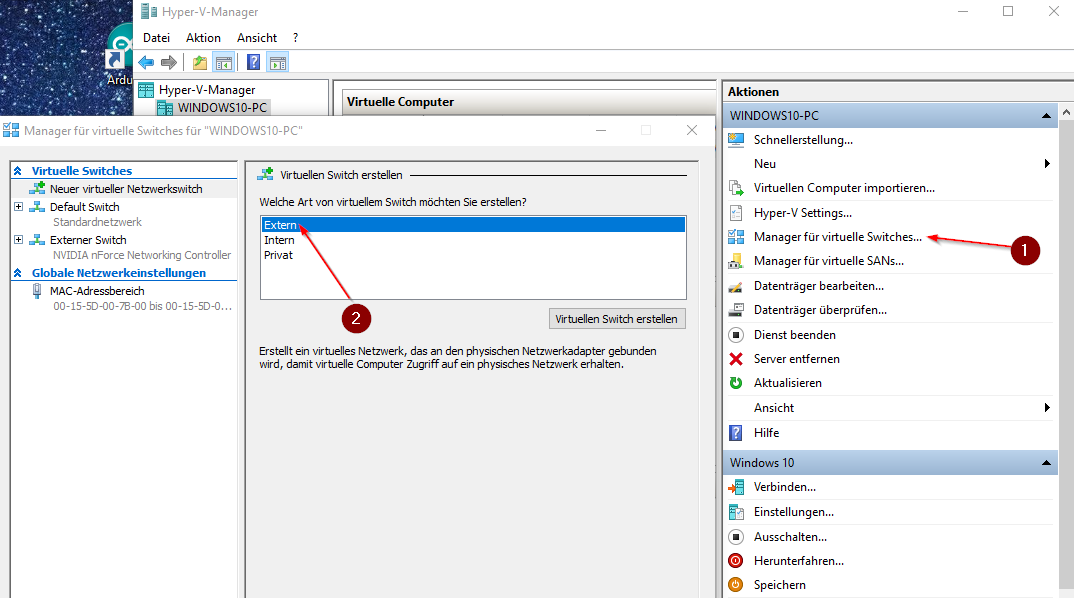This screenshot has width=1074, height=598.
Task: Click Verbinden... action
Action: click(x=784, y=487)
